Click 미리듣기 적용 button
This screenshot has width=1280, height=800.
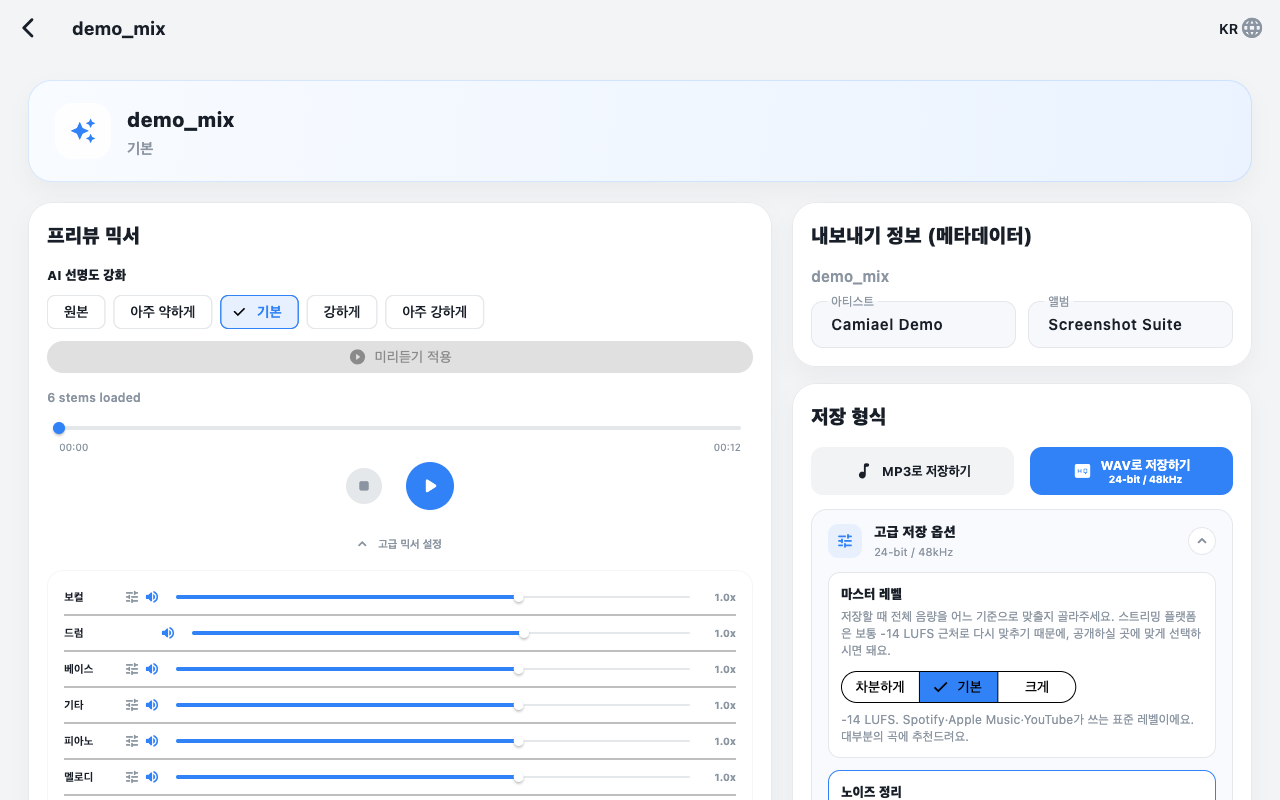point(400,357)
